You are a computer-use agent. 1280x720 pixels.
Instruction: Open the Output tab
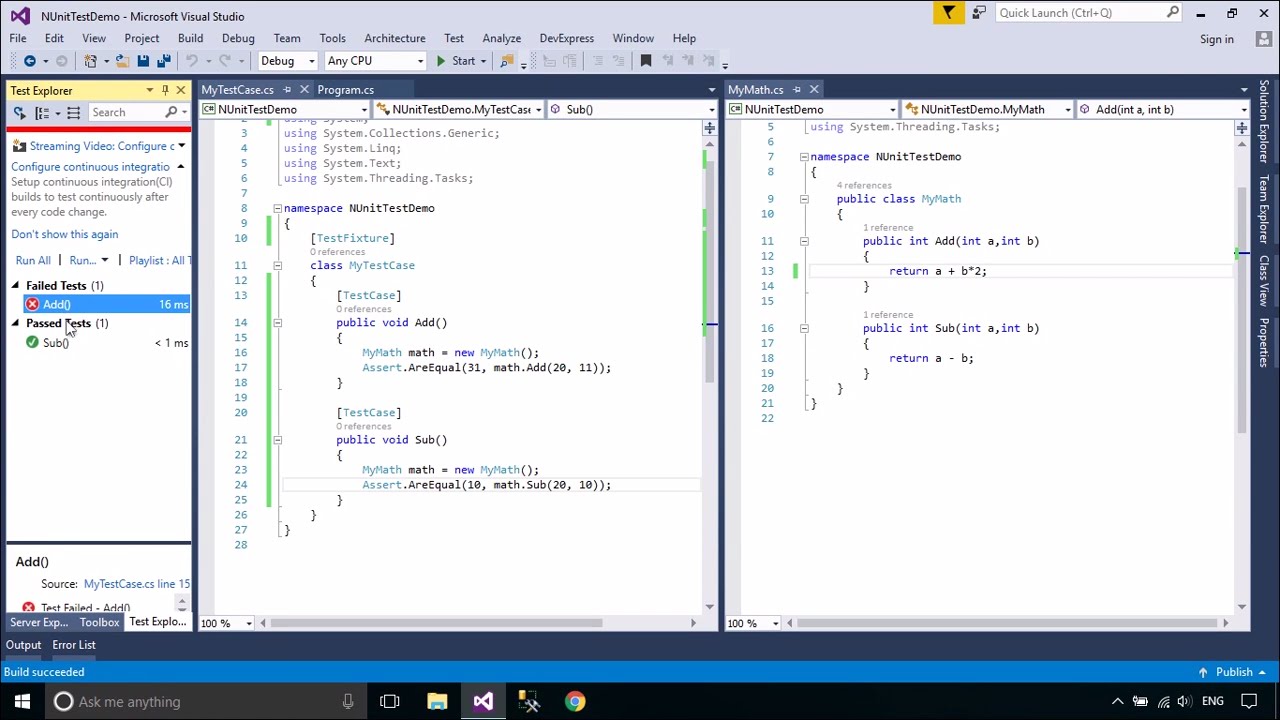24,645
